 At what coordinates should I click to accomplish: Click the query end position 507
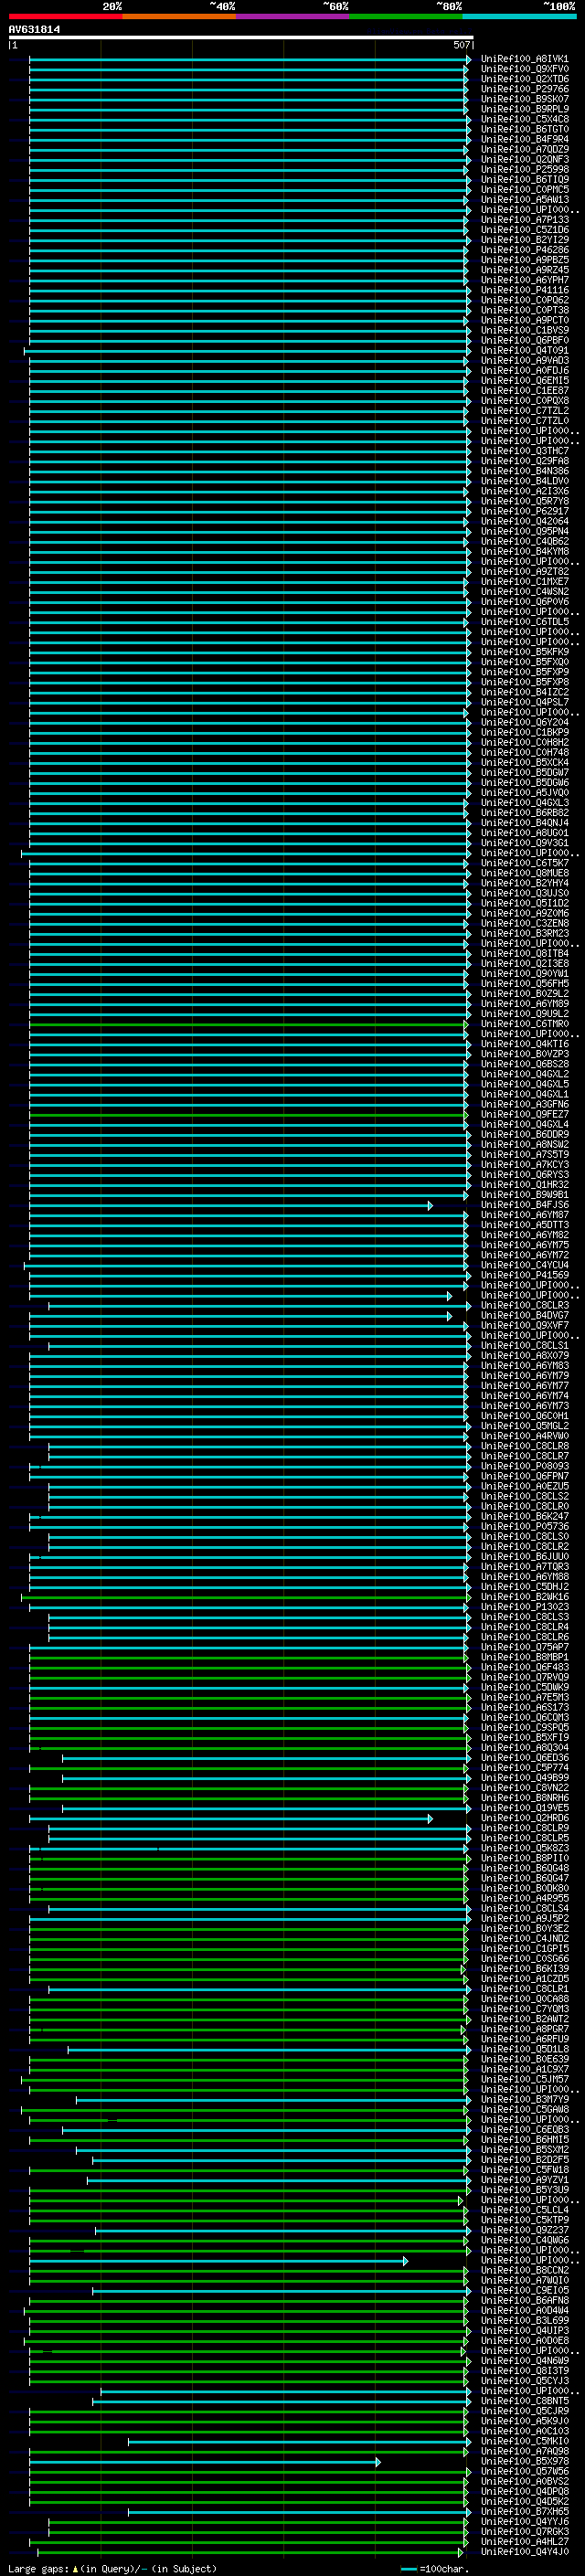(x=461, y=45)
